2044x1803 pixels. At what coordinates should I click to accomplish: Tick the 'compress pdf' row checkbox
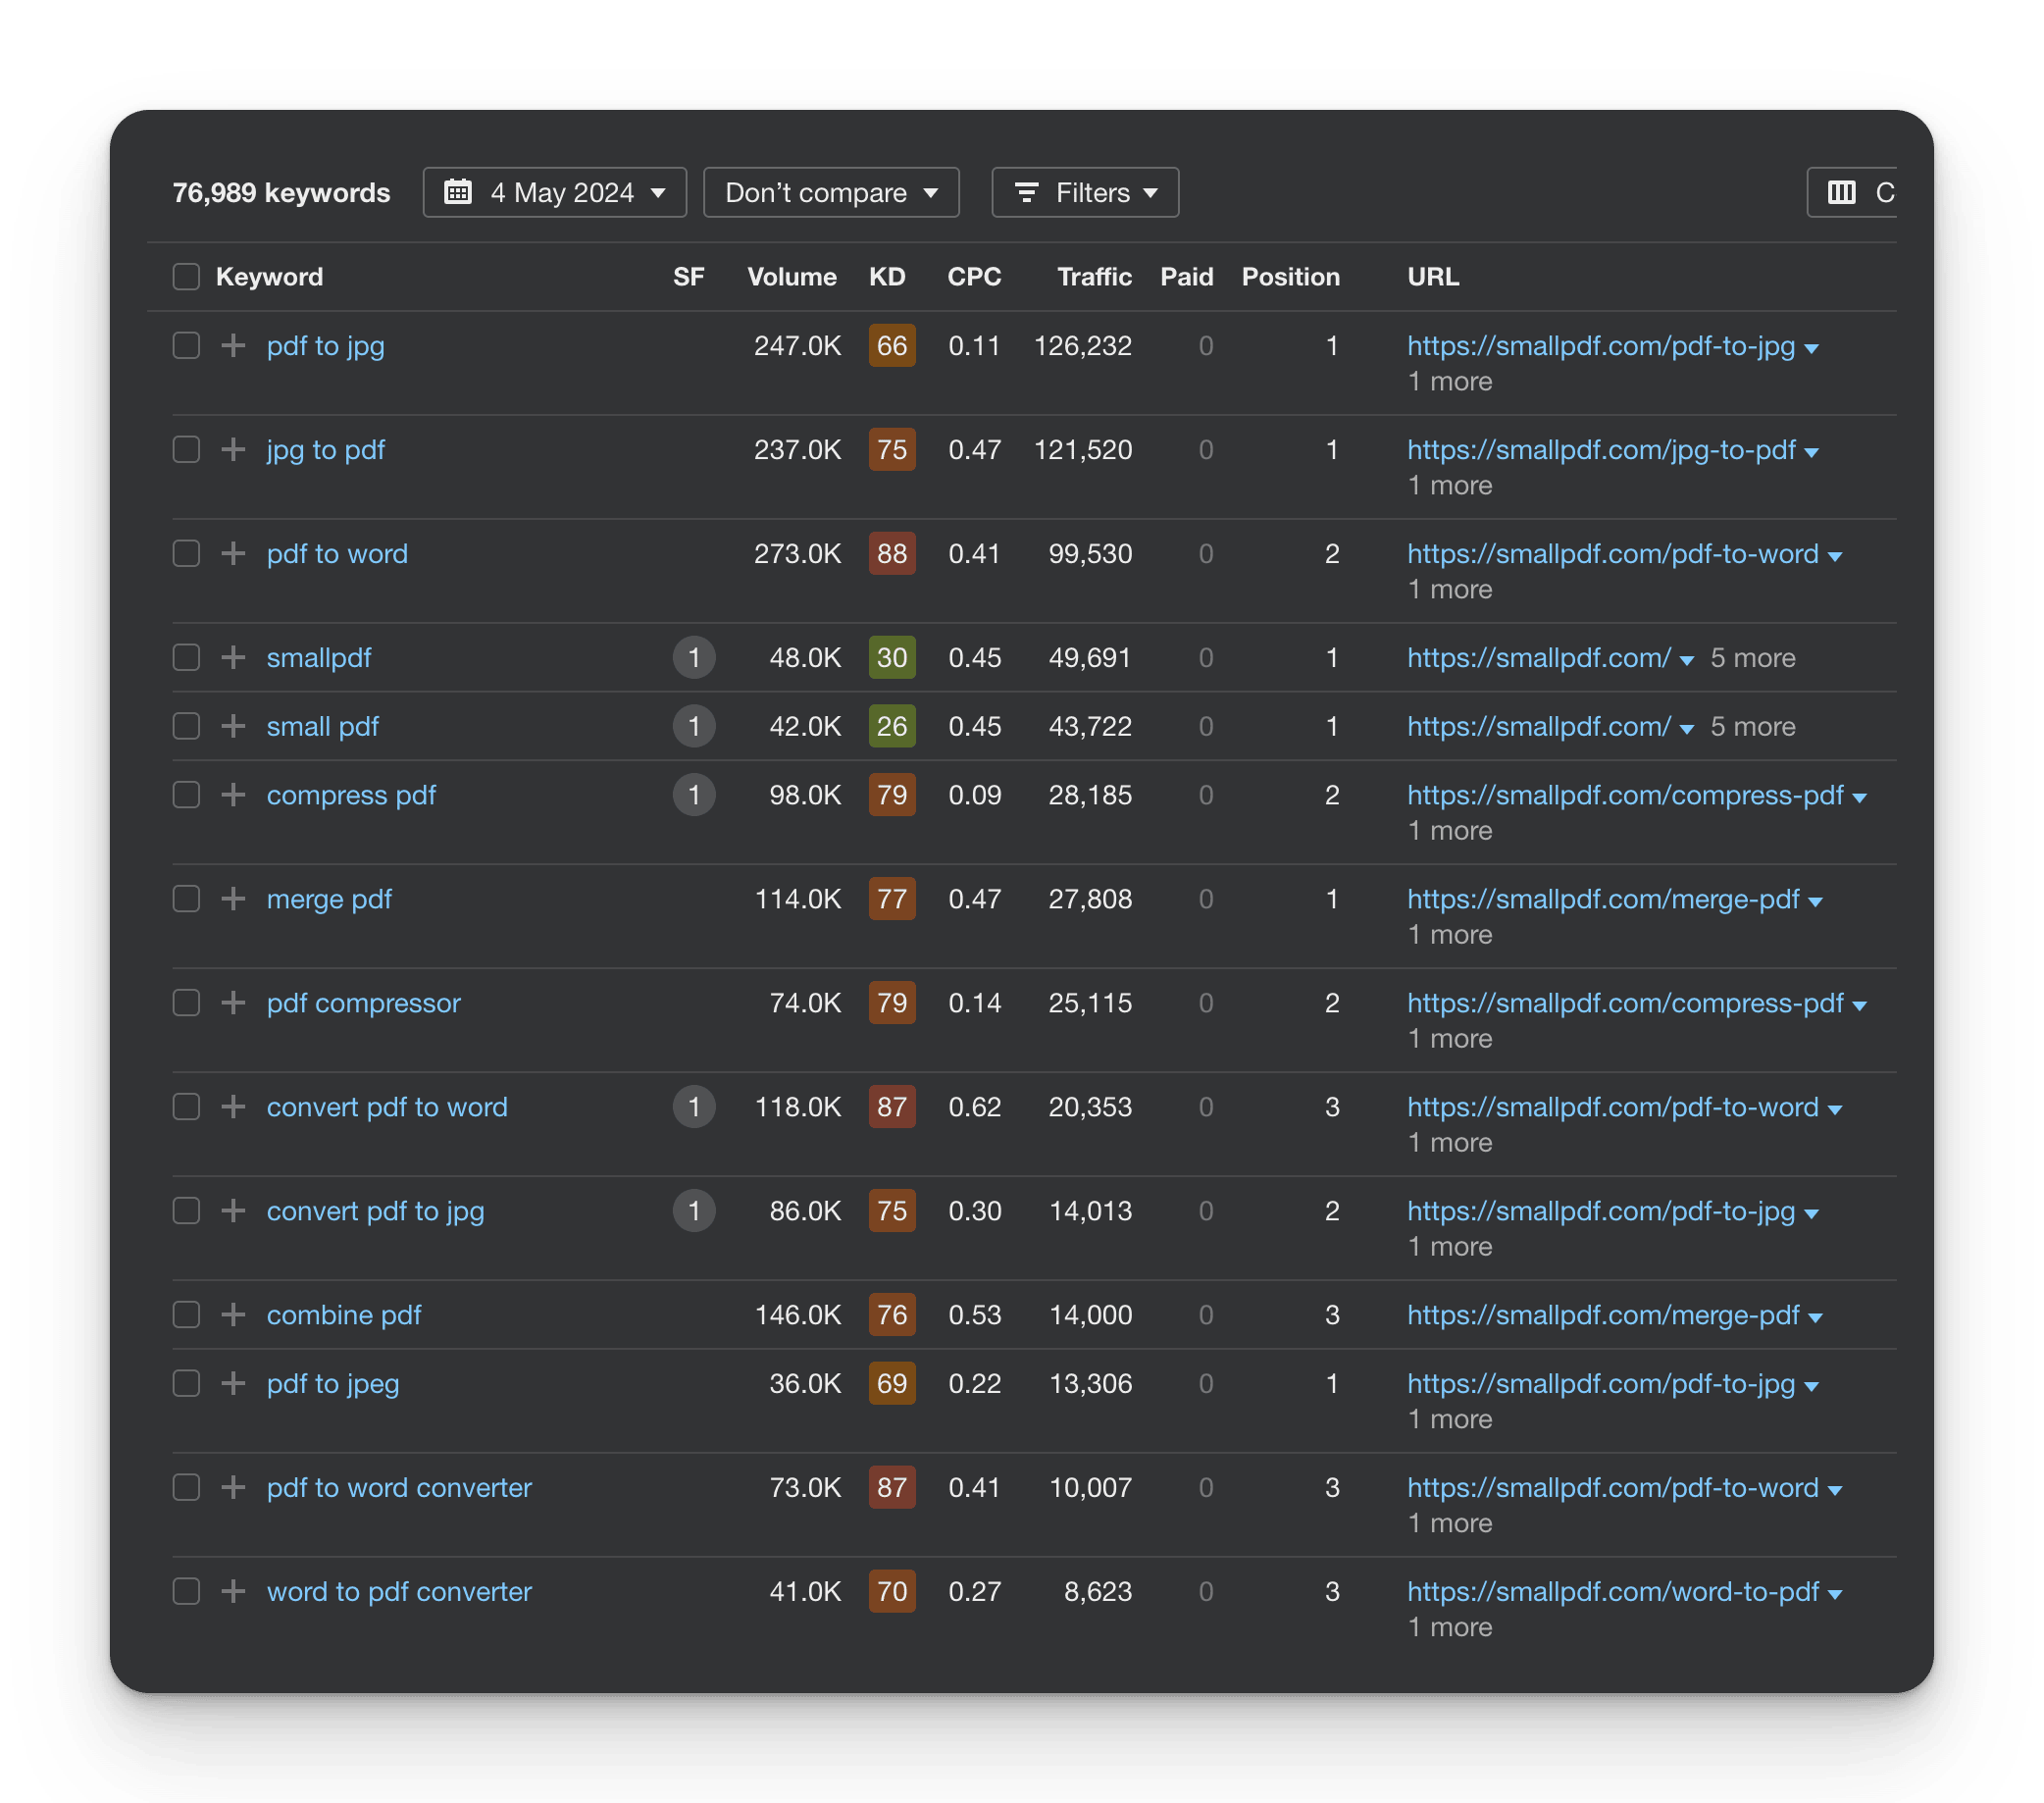point(186,796)
